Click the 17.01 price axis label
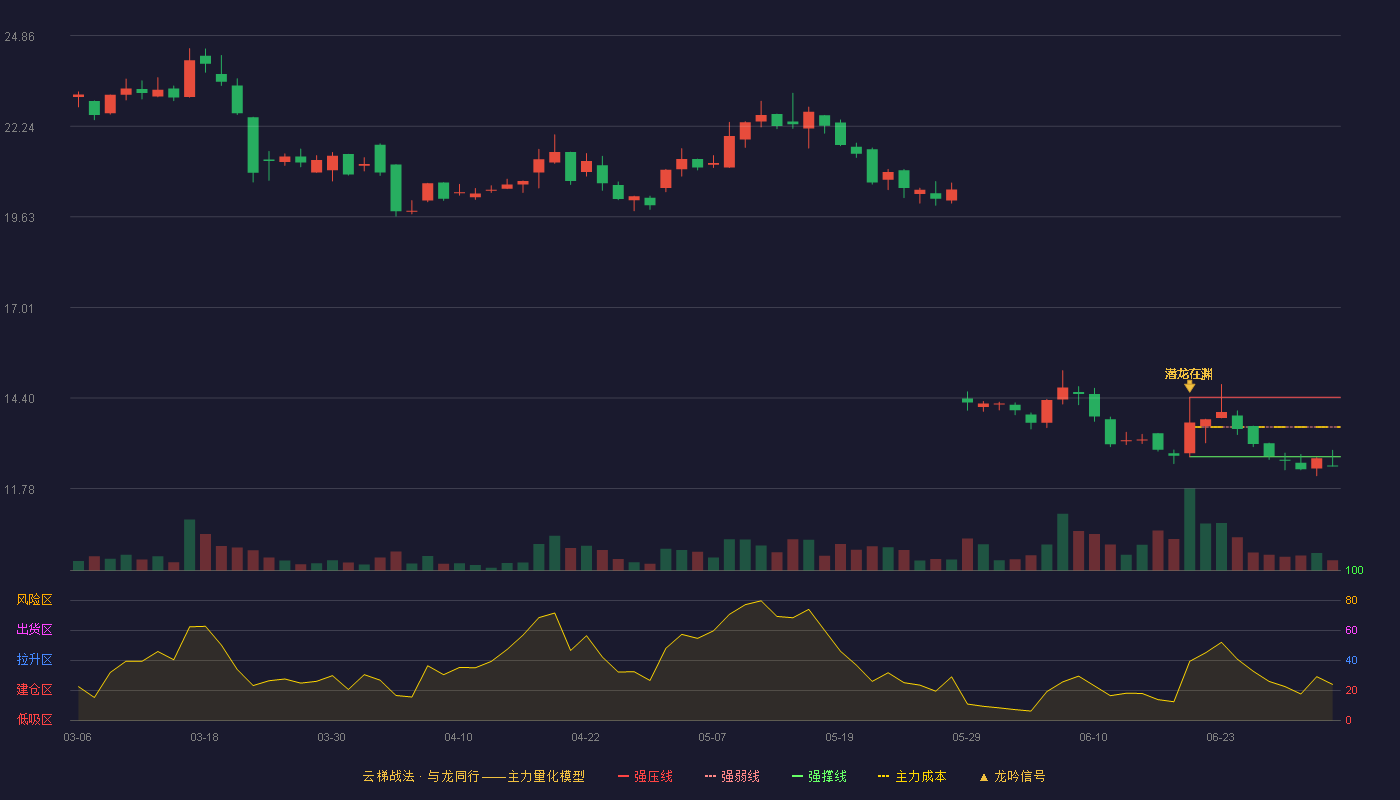The width and height of the screenshot is (1400, 800). click(x=19, y=308)
